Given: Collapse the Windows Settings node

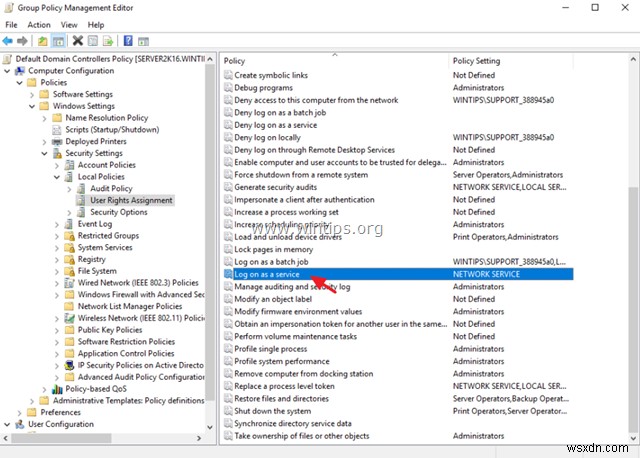Looking at the screenshot, I should point(32,107).
